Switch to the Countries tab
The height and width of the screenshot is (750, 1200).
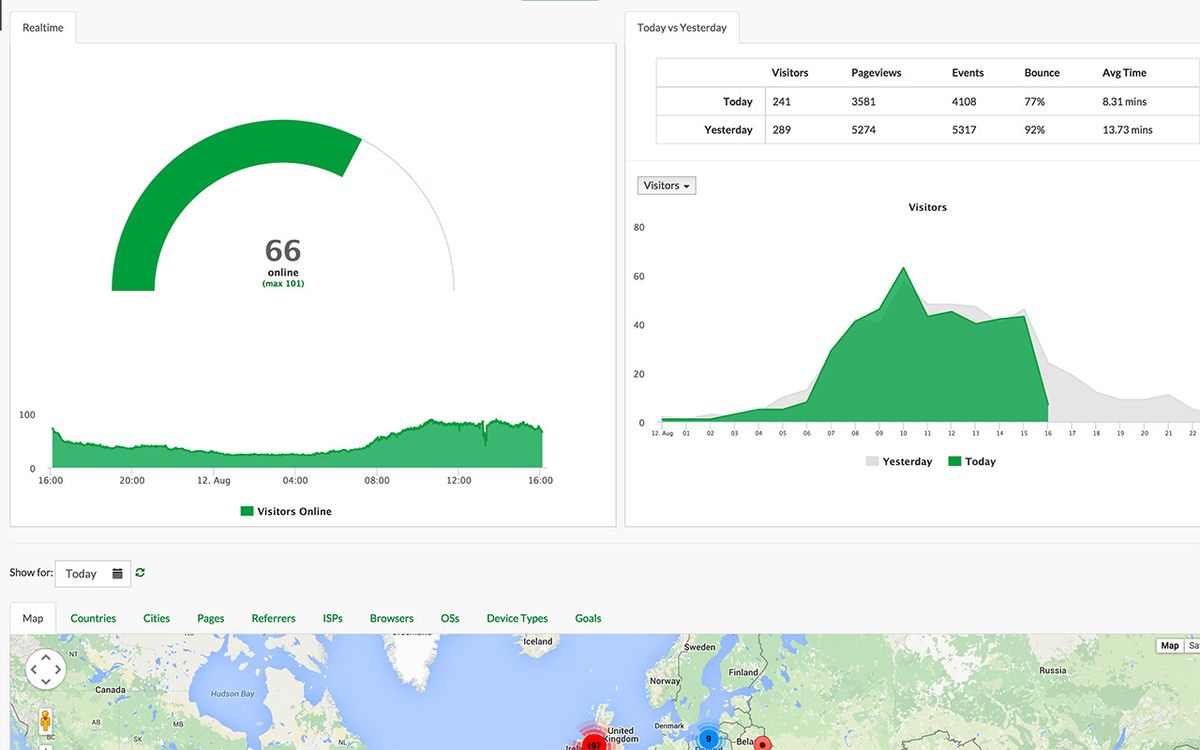[x=92, y=618]
